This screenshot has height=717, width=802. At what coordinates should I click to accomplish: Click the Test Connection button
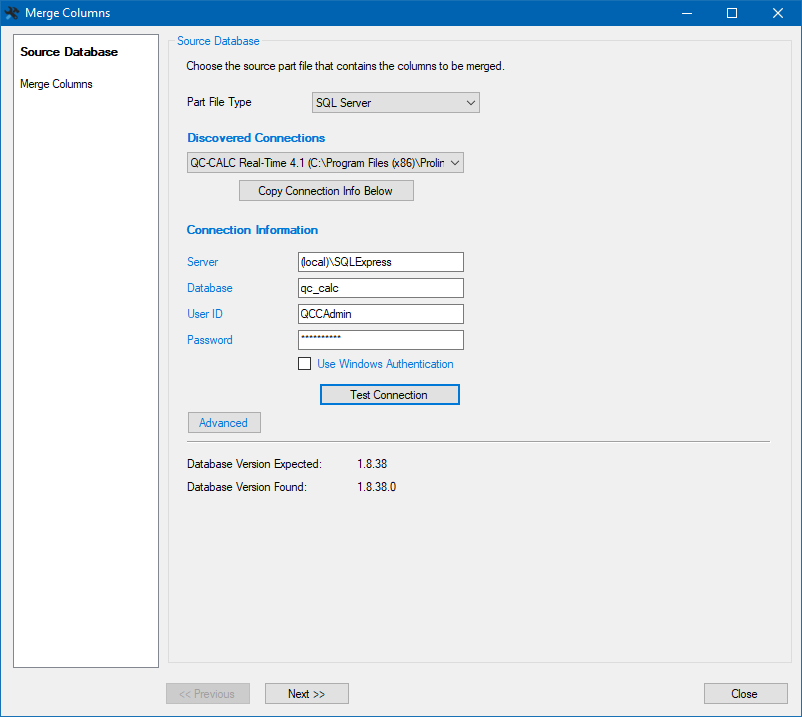[389, 394]
